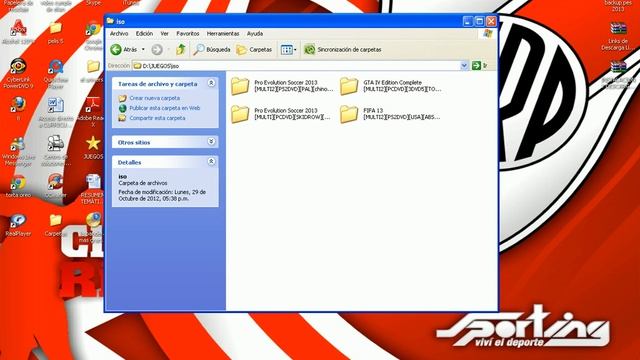Open the Archivo menu

tap(119, 33)
